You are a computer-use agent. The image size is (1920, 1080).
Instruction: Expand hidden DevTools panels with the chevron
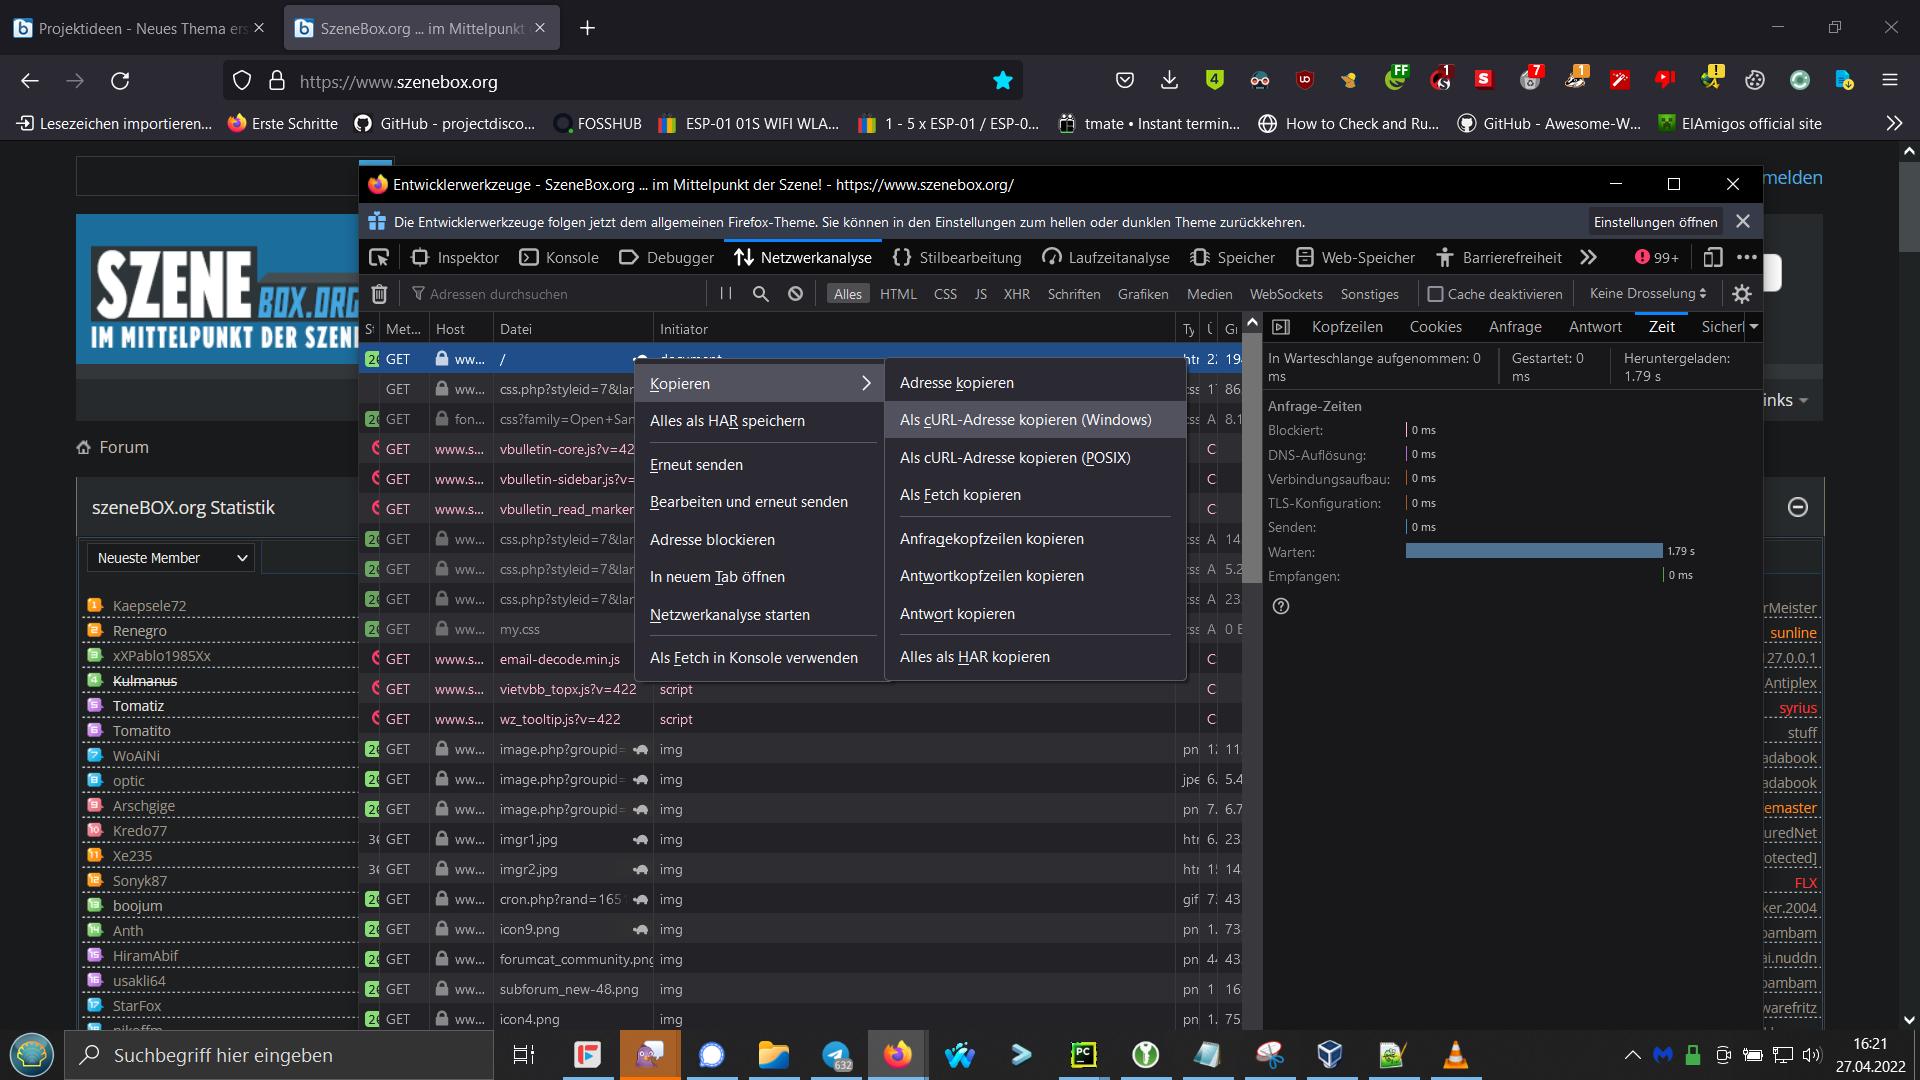[1588, 257]
